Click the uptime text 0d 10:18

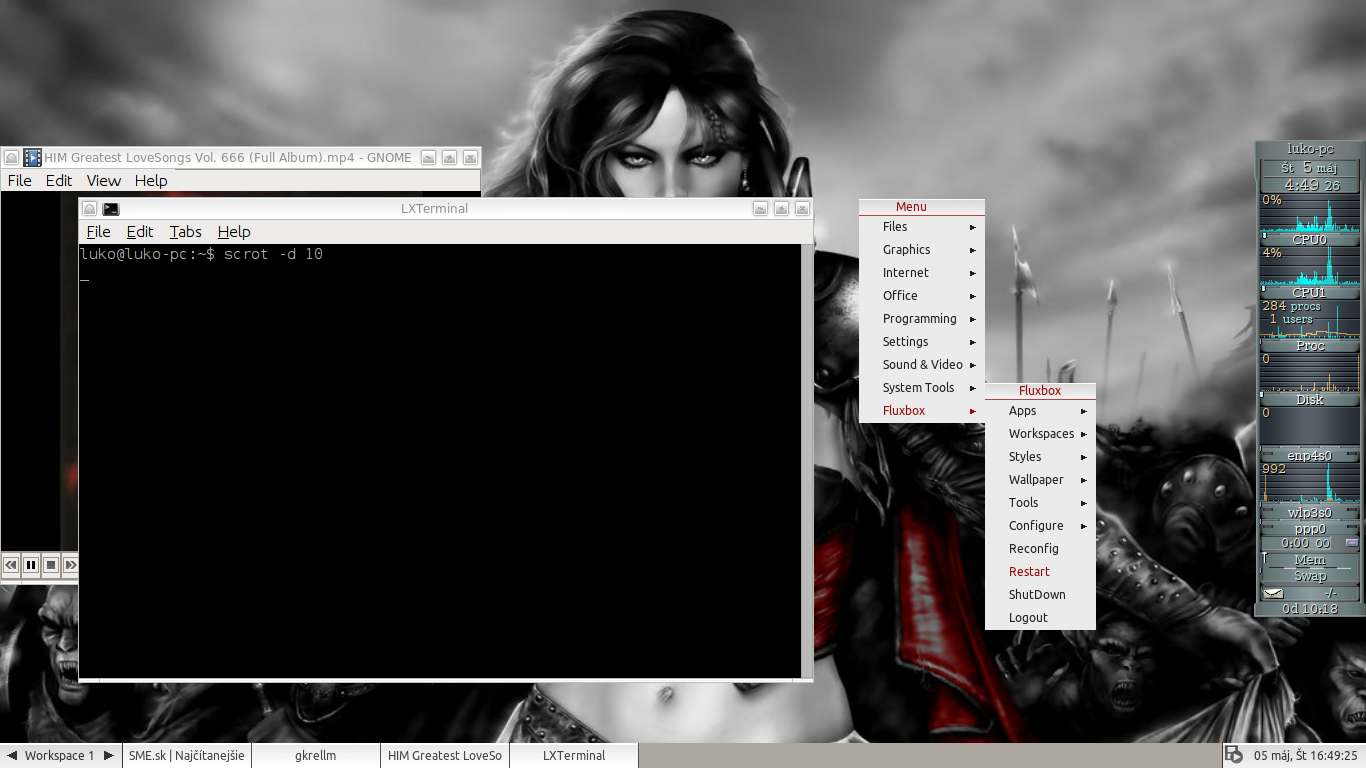point(1309,608)
